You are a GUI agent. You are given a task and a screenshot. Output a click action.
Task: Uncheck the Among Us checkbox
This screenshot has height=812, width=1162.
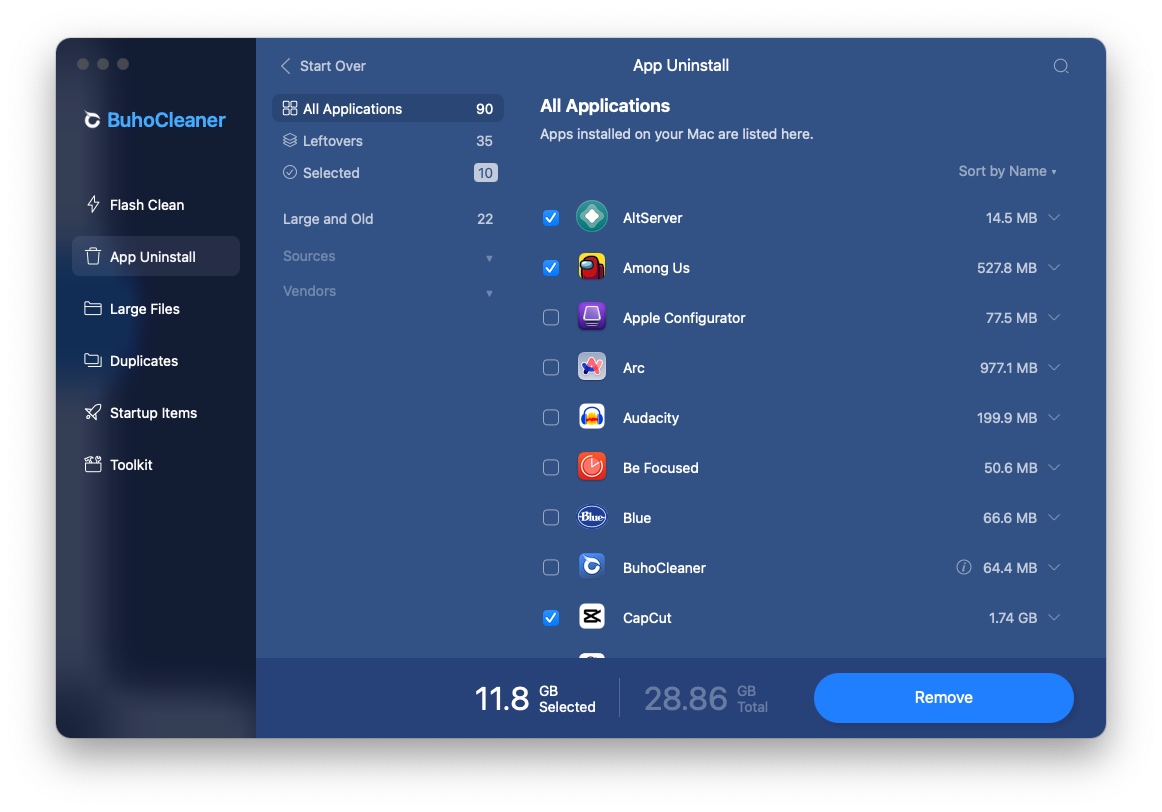(x=551, y=267)
